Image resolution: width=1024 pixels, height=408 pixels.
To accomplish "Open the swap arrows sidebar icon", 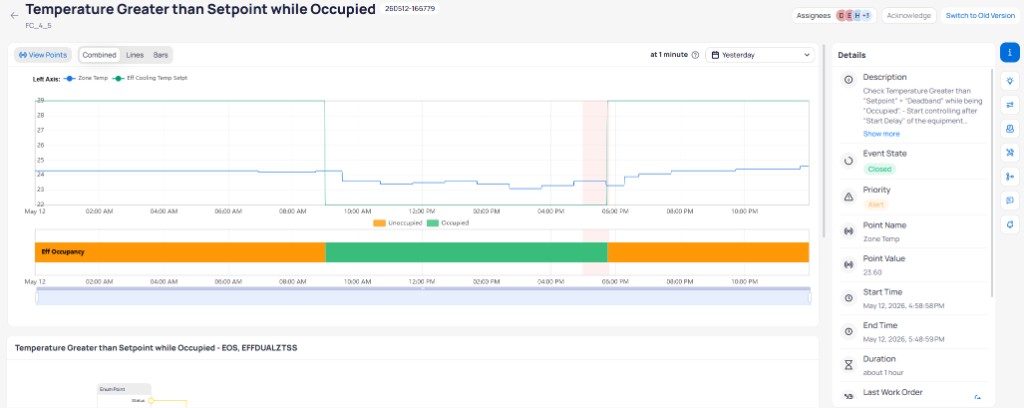I will click(1010, 104).
